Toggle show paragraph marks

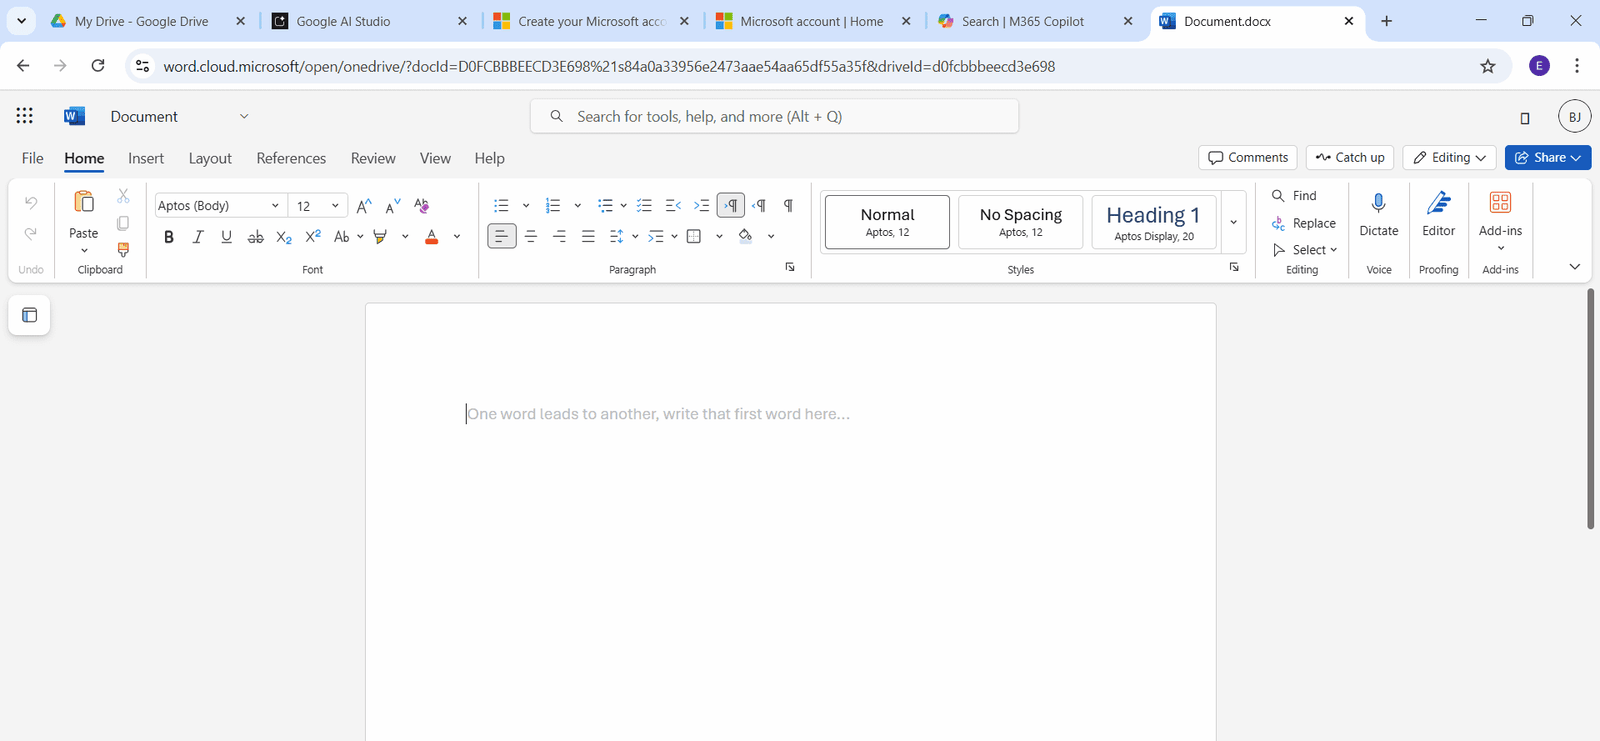788,206
